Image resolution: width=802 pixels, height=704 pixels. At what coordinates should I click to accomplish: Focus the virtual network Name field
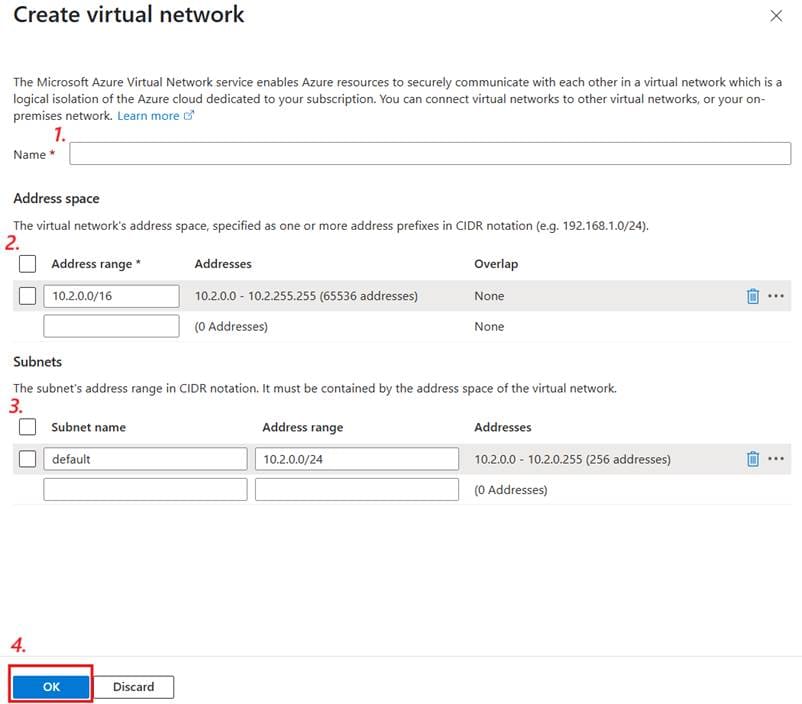pyautogui.click(x=430, y=154)
